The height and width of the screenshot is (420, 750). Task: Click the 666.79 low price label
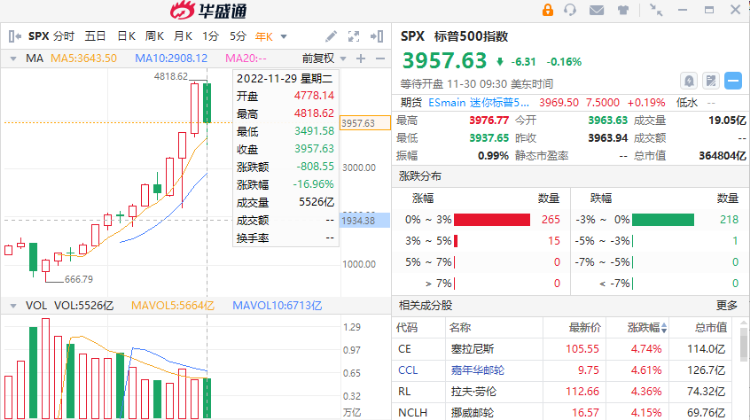coord(79,279)
